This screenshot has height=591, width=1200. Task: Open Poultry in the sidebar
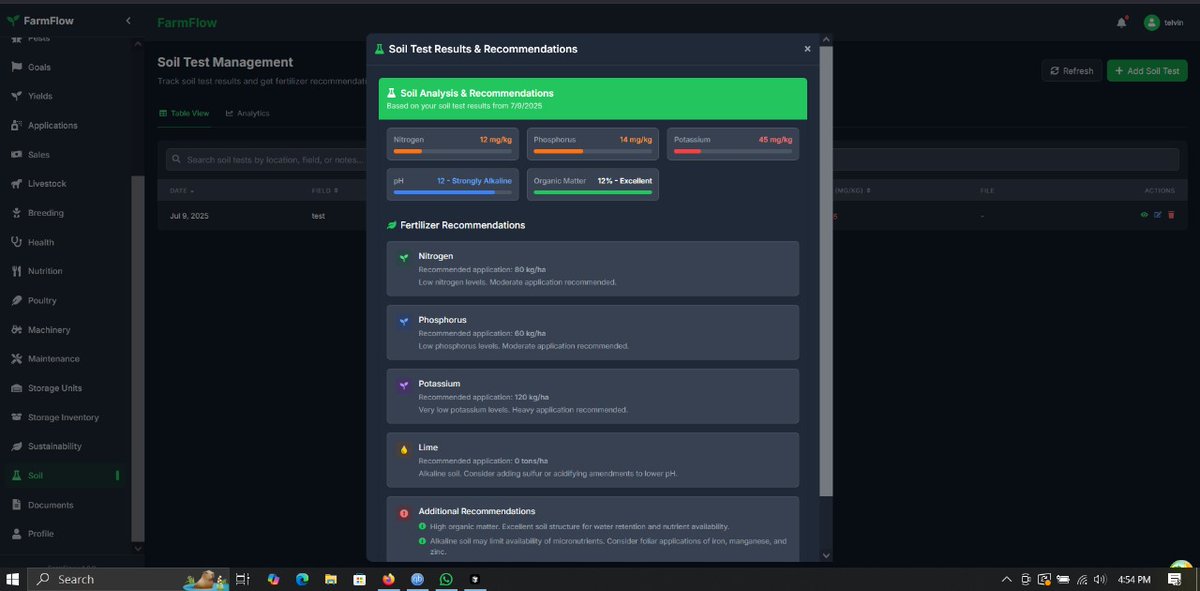click(x=42, y=300)
